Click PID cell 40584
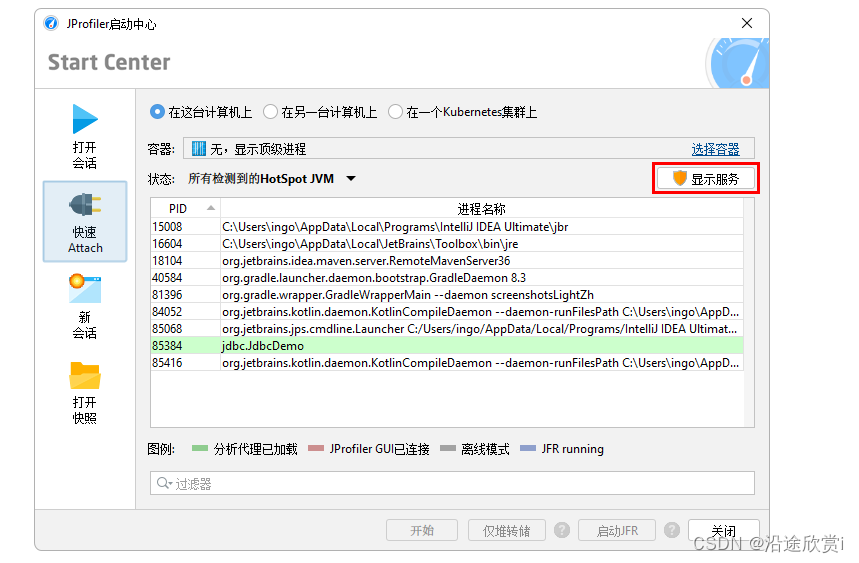The image size is (859, 563). coord(186,278)
